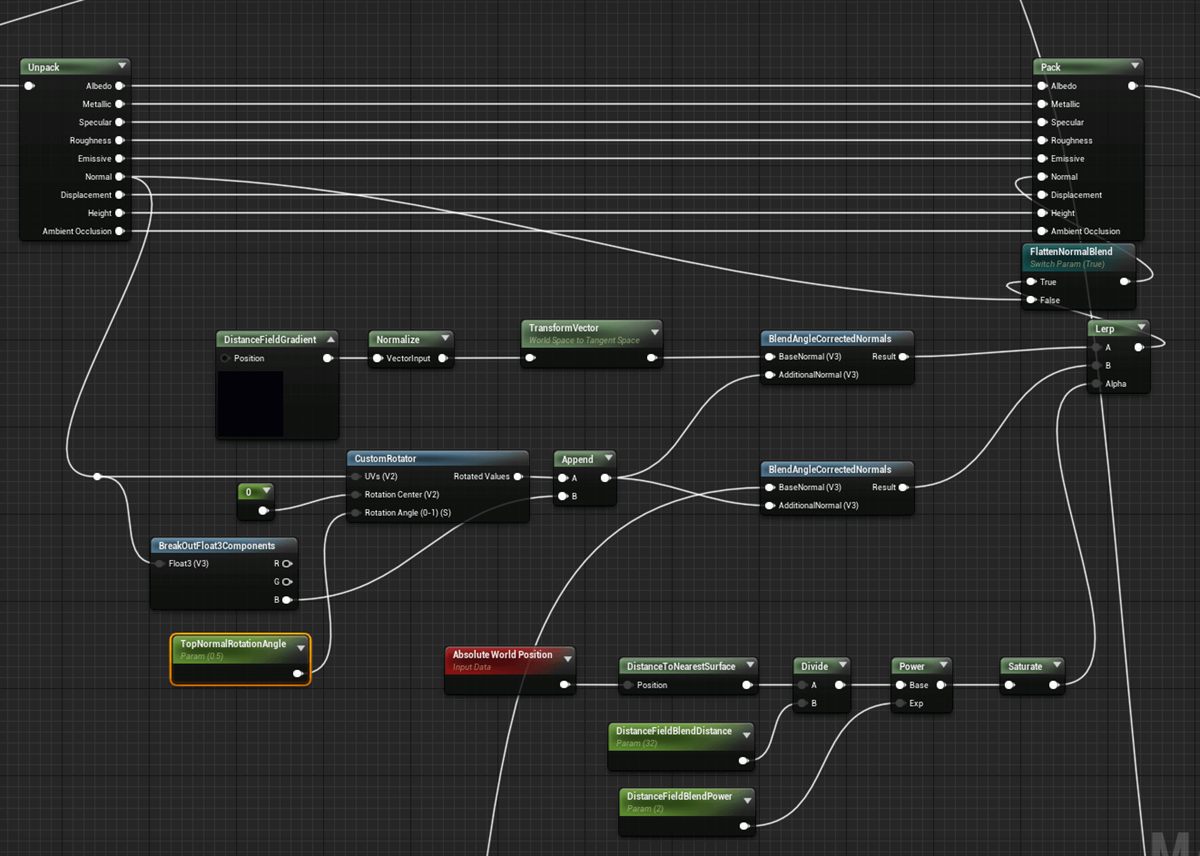Click the Result pin of upper BlendAngleCorrectedNormals
1200x856 pixels.
click(x=903, y=357)
